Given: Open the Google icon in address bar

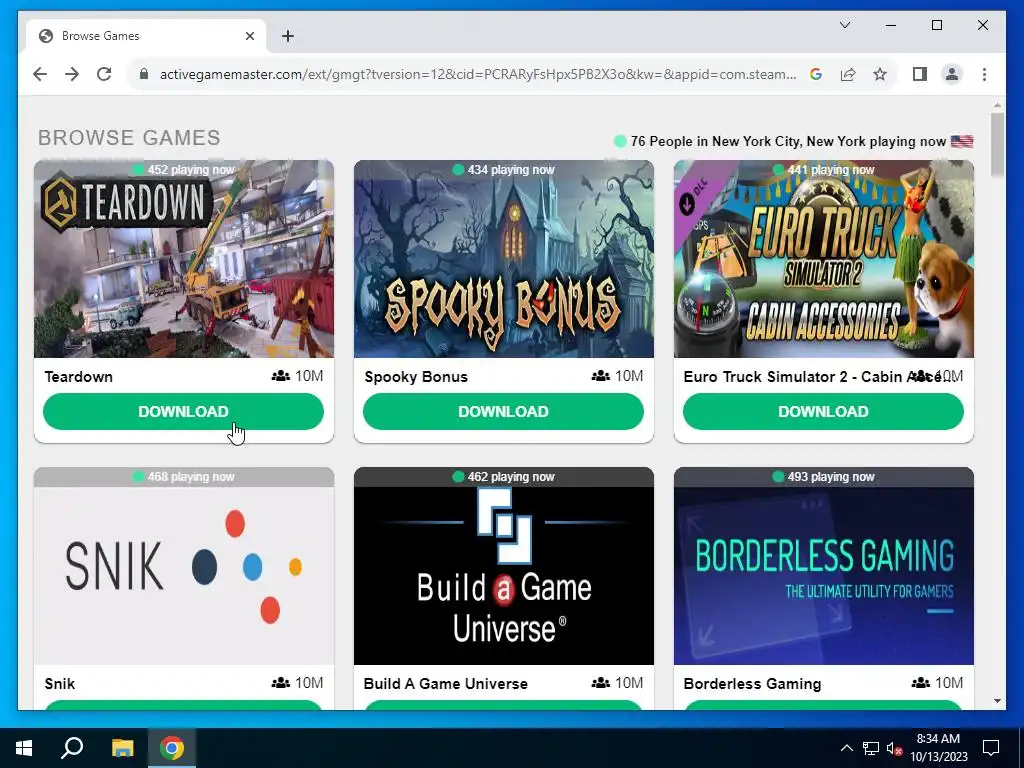Looking at the screenshot, I should tap(816, 74).
